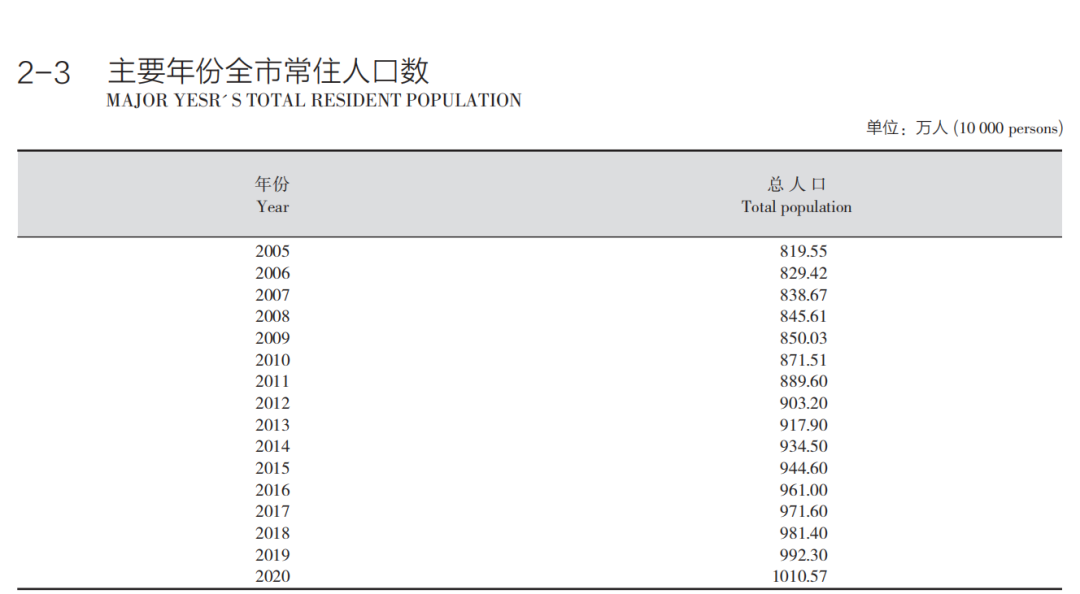
Task: Select the year cell 2010
Action: point(273,360)
